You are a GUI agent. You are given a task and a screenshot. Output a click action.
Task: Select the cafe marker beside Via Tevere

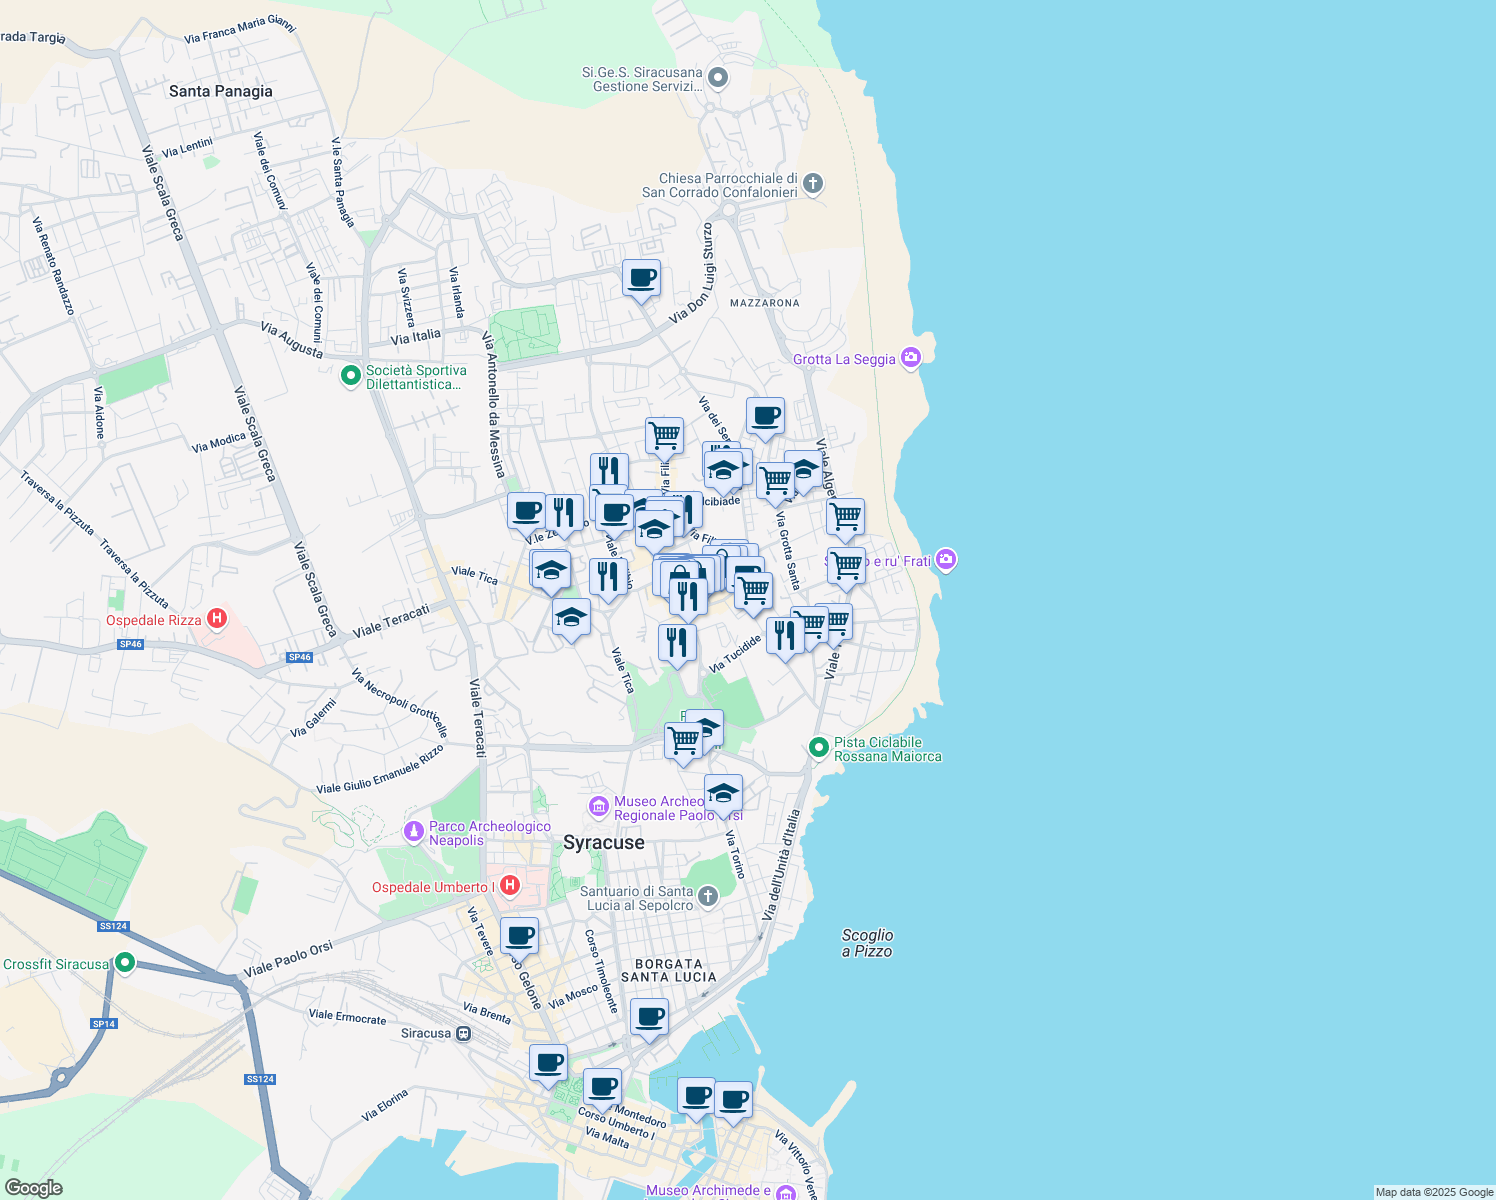pos(519,938)
